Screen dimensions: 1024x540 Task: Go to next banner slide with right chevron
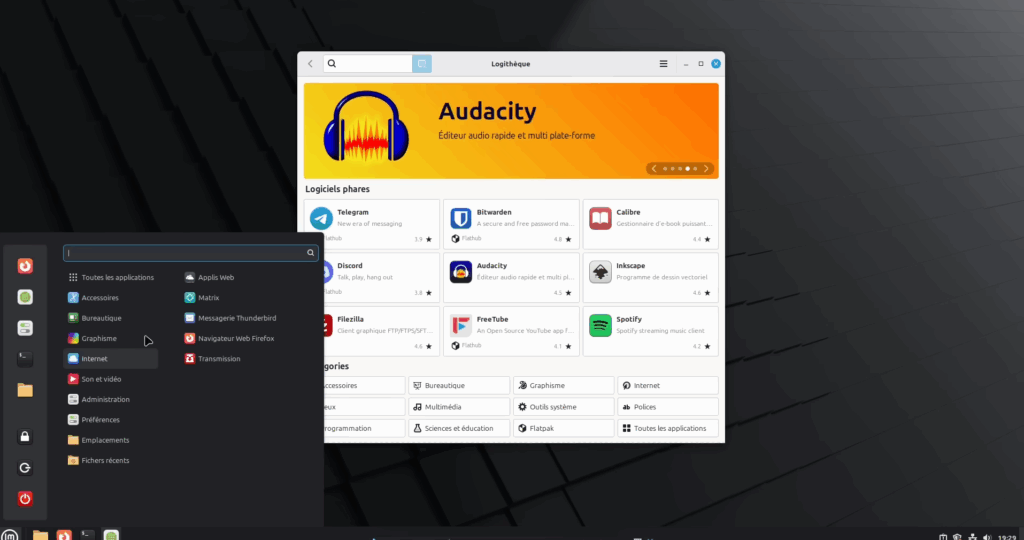point(707,169)
